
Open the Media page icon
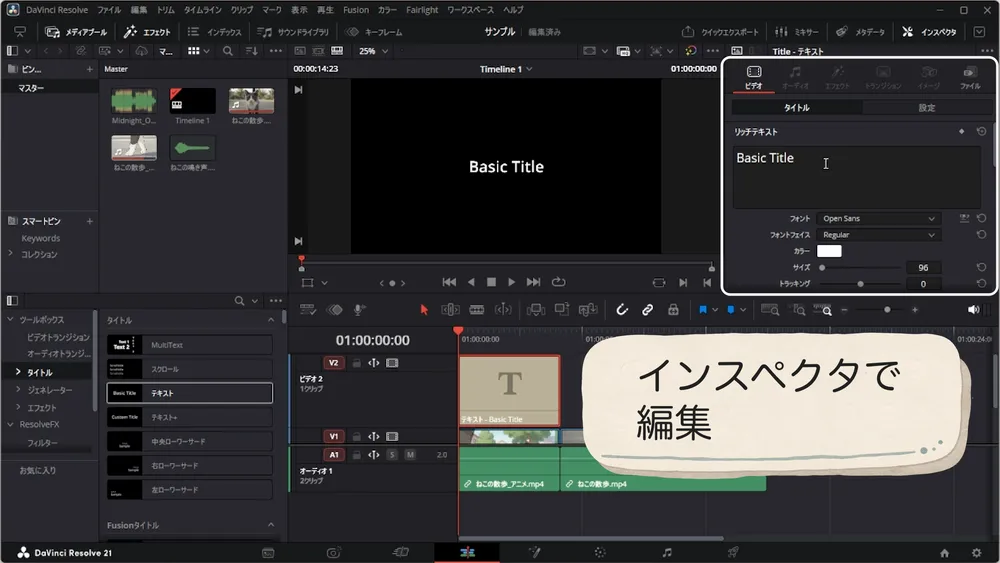tap(268, 553)
